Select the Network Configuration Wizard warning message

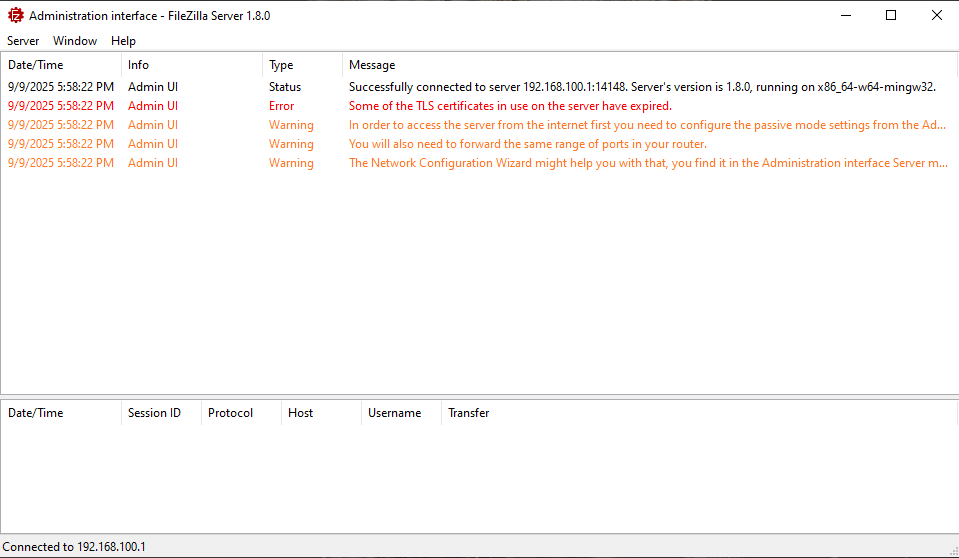pyautogui.click(x=648, y=163)
